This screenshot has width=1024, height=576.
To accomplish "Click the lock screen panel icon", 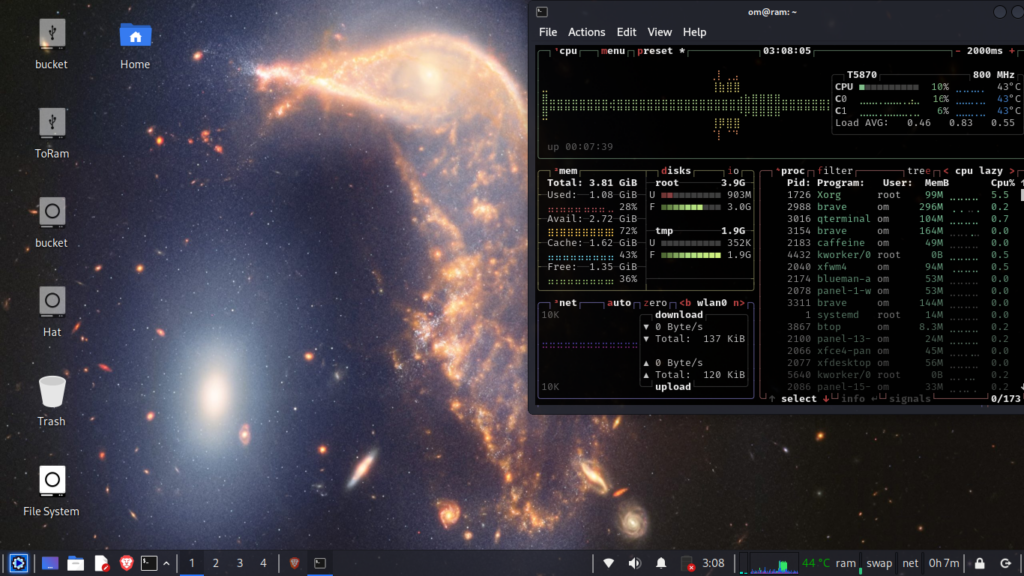I will tap(979, 563).
